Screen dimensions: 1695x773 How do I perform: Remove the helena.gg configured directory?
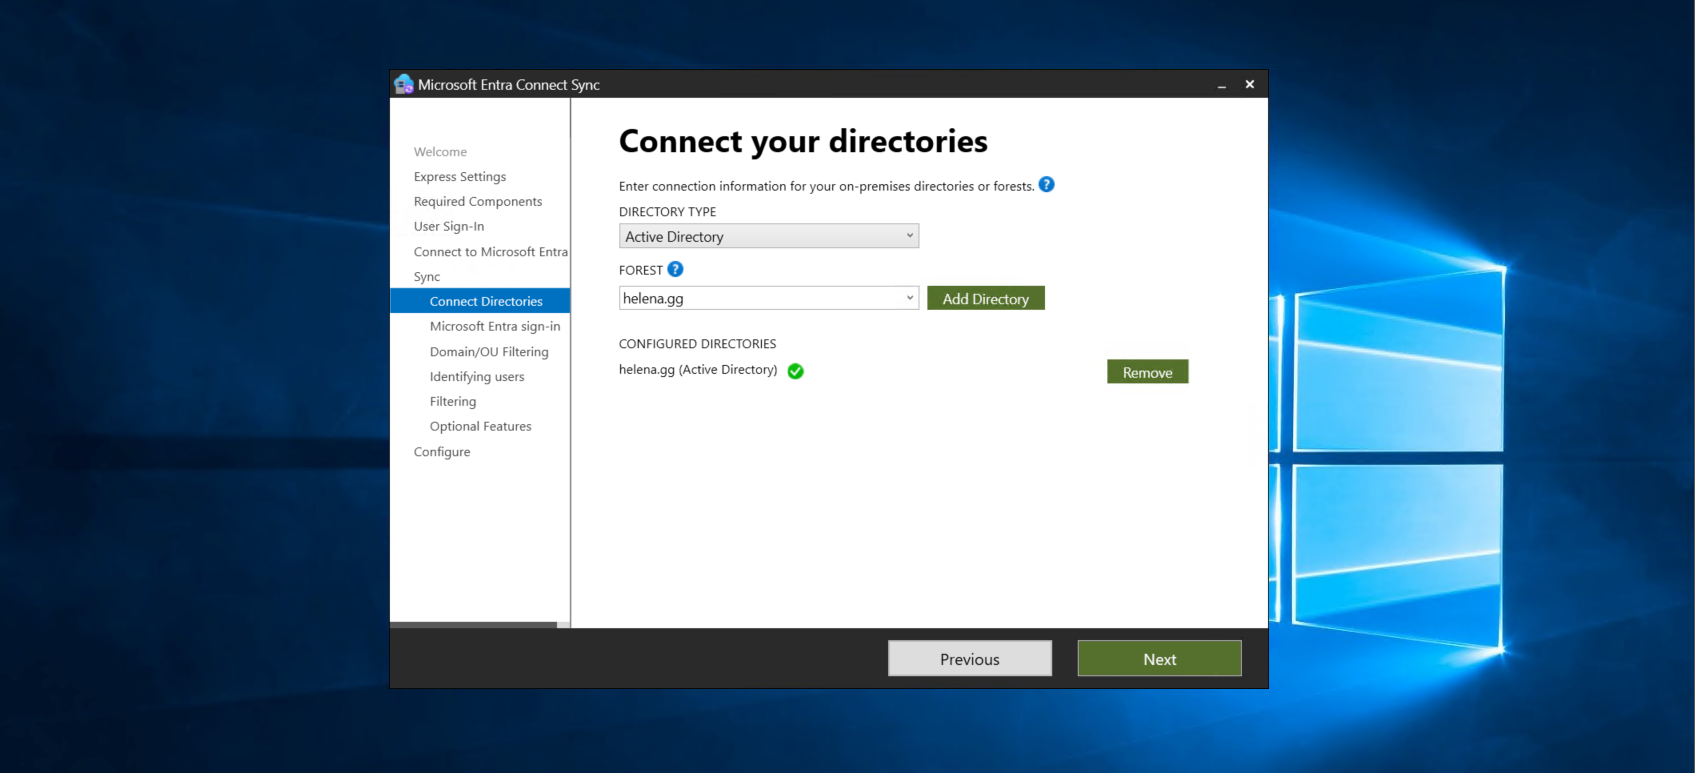pyautogui.click(x=1147, y=372)
